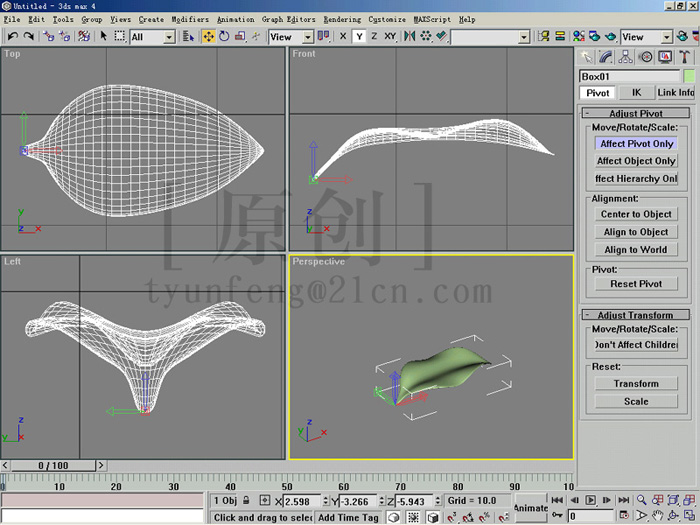Click the Render Scene teapot icon
The image size is (700, 525).
tap(594, 36)
